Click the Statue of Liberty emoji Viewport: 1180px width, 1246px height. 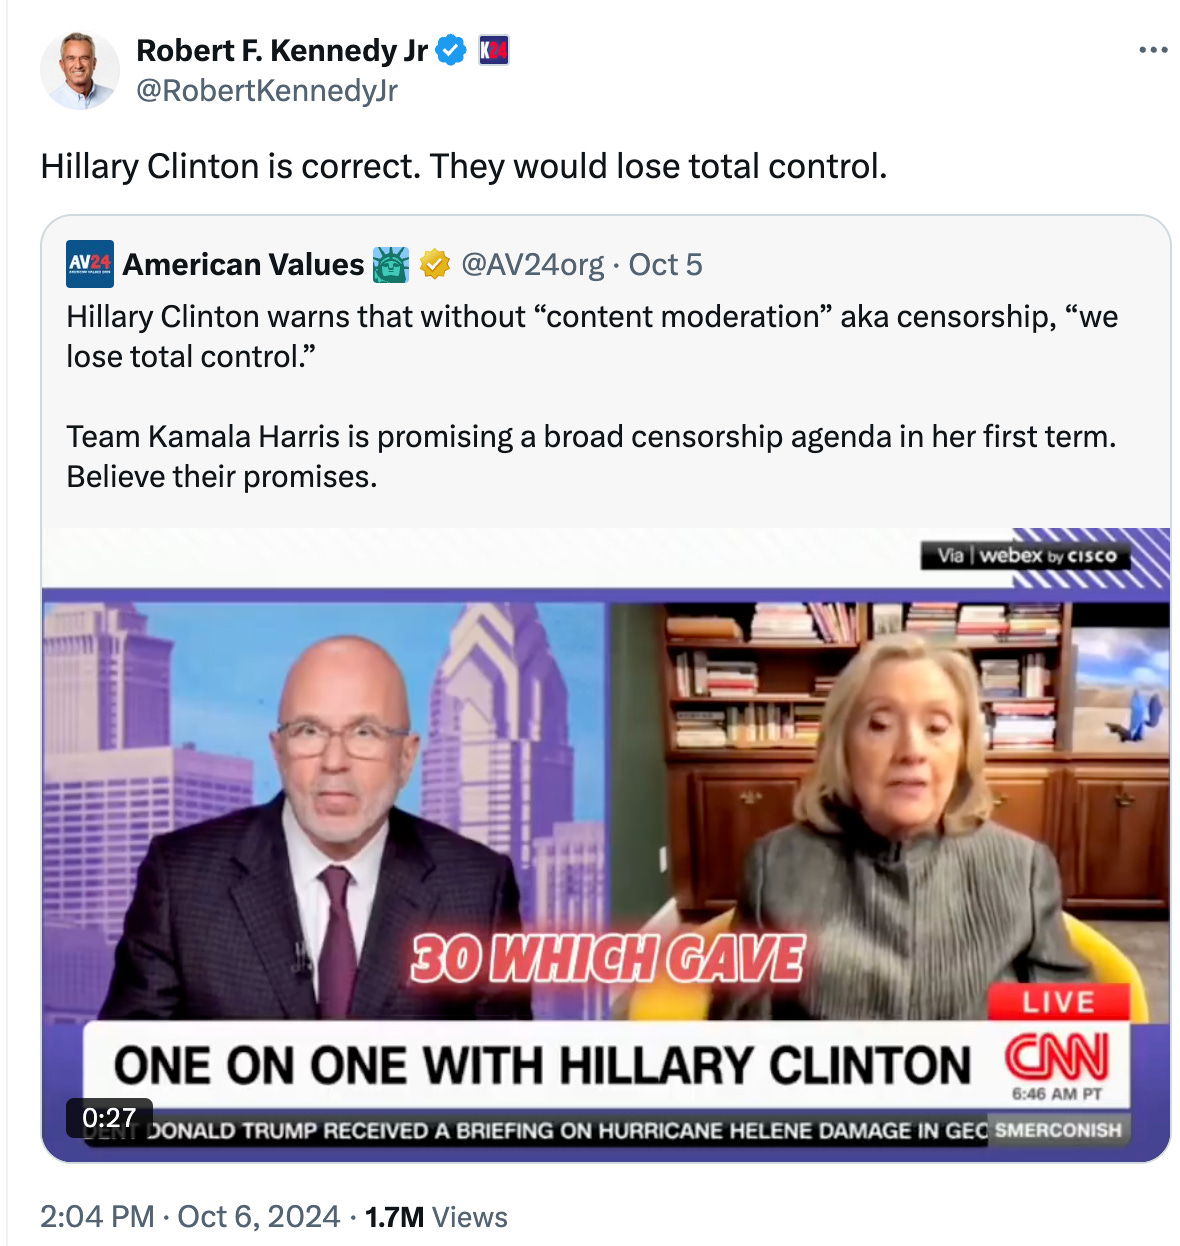[x=391, y=264]
